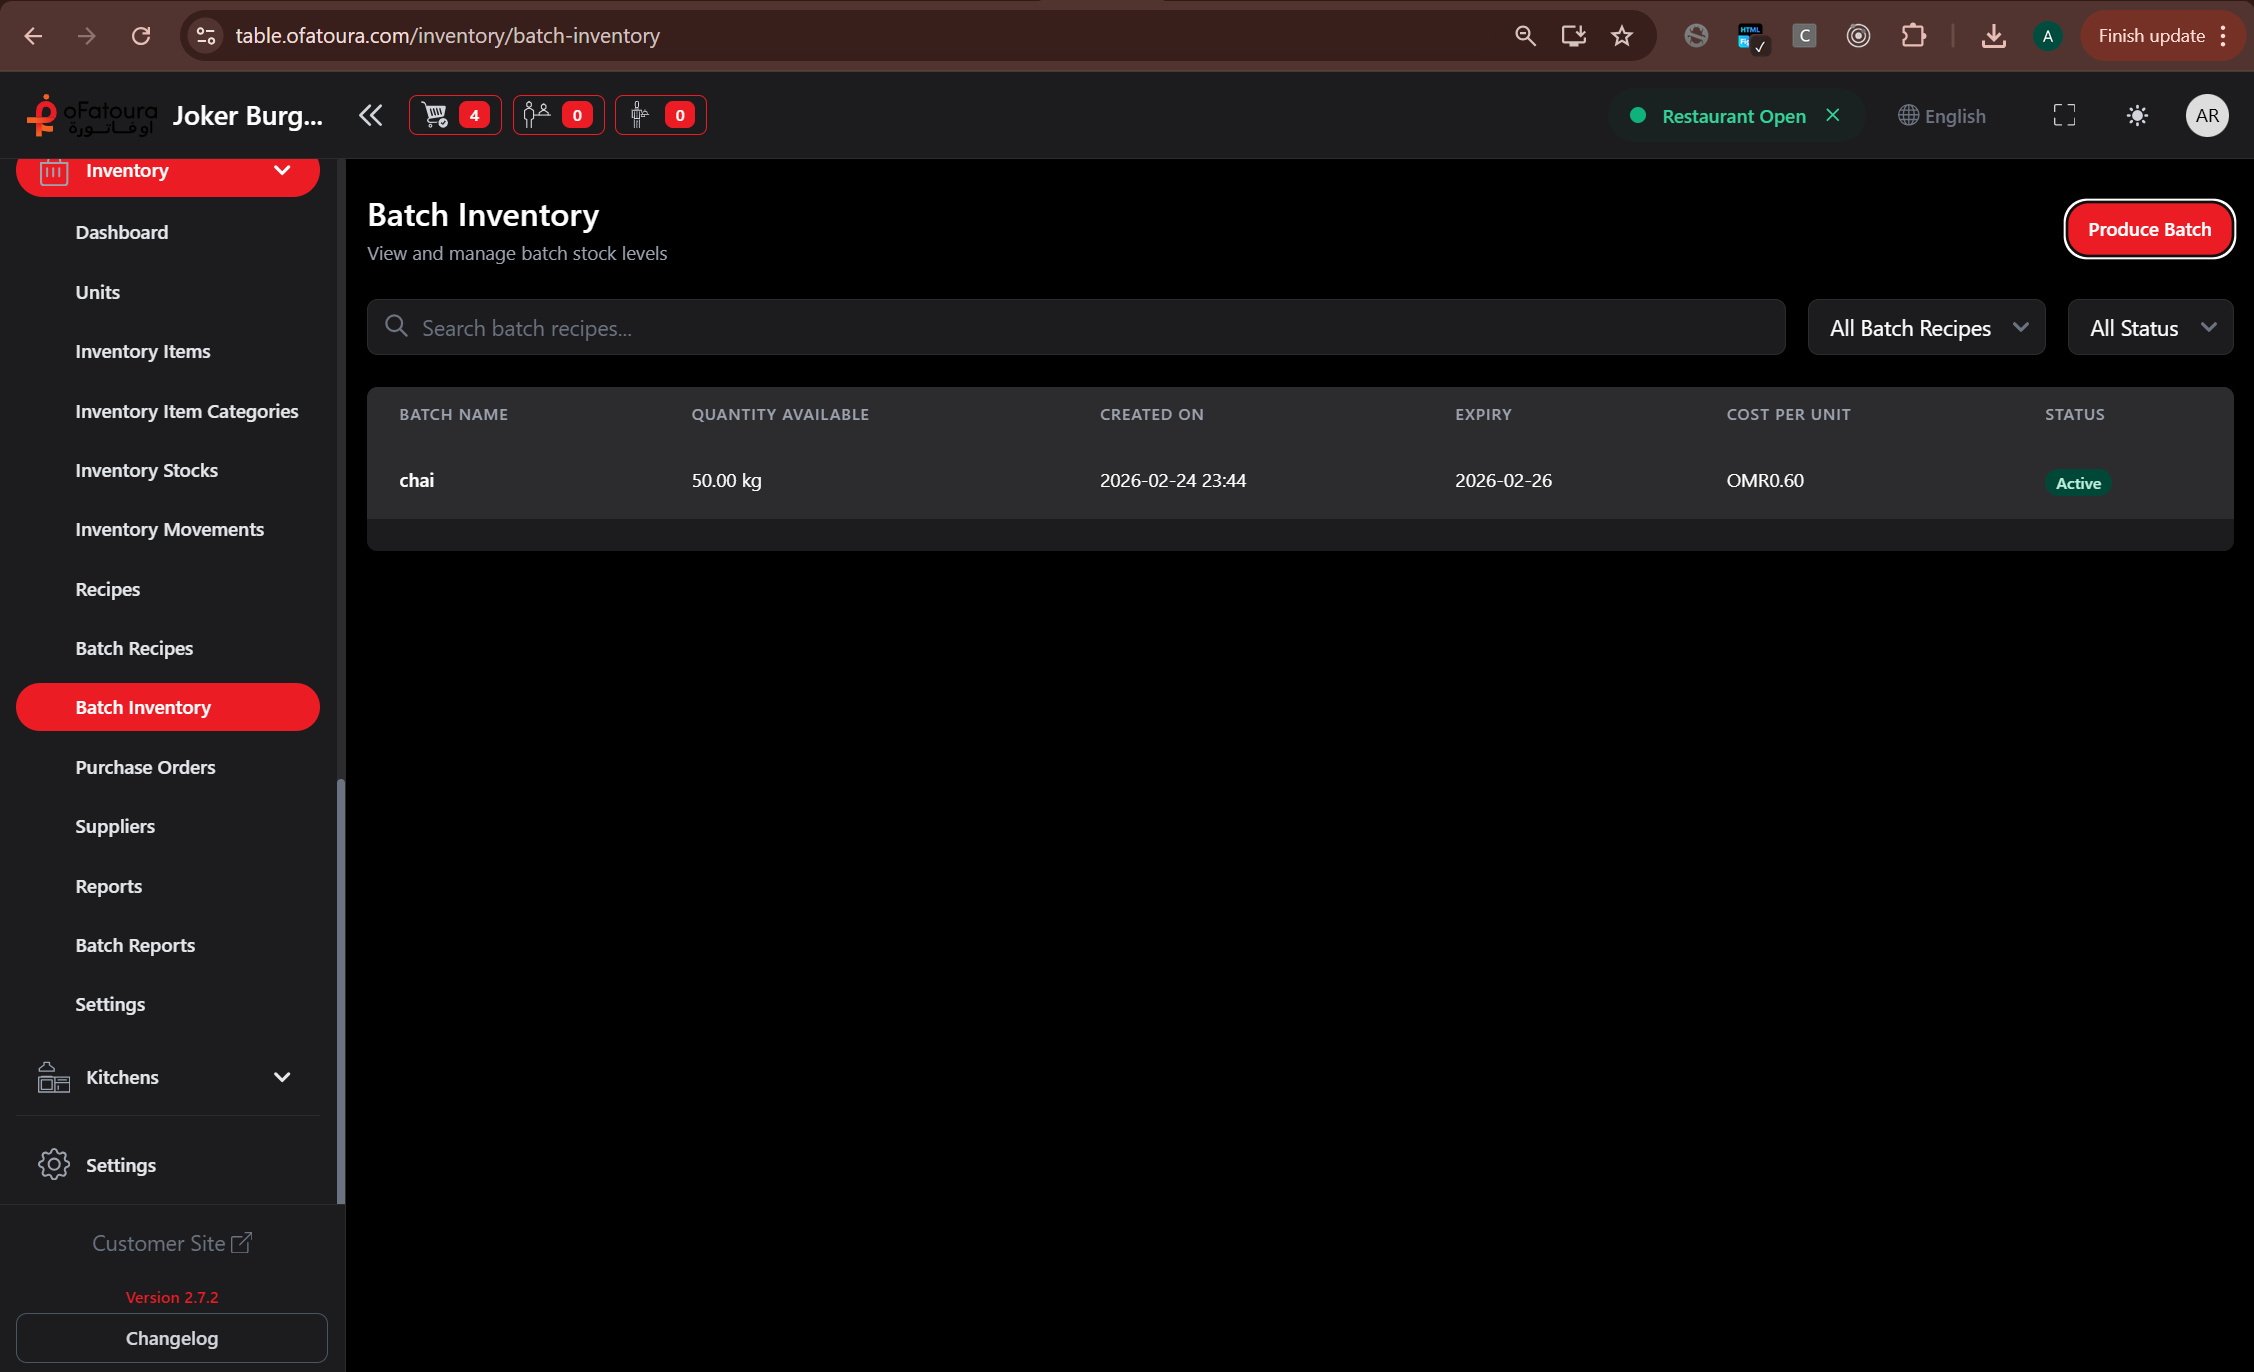Toggle light/dark theme sun icon
The height and width of the screenshot is (1372, 2254).
2137,115
